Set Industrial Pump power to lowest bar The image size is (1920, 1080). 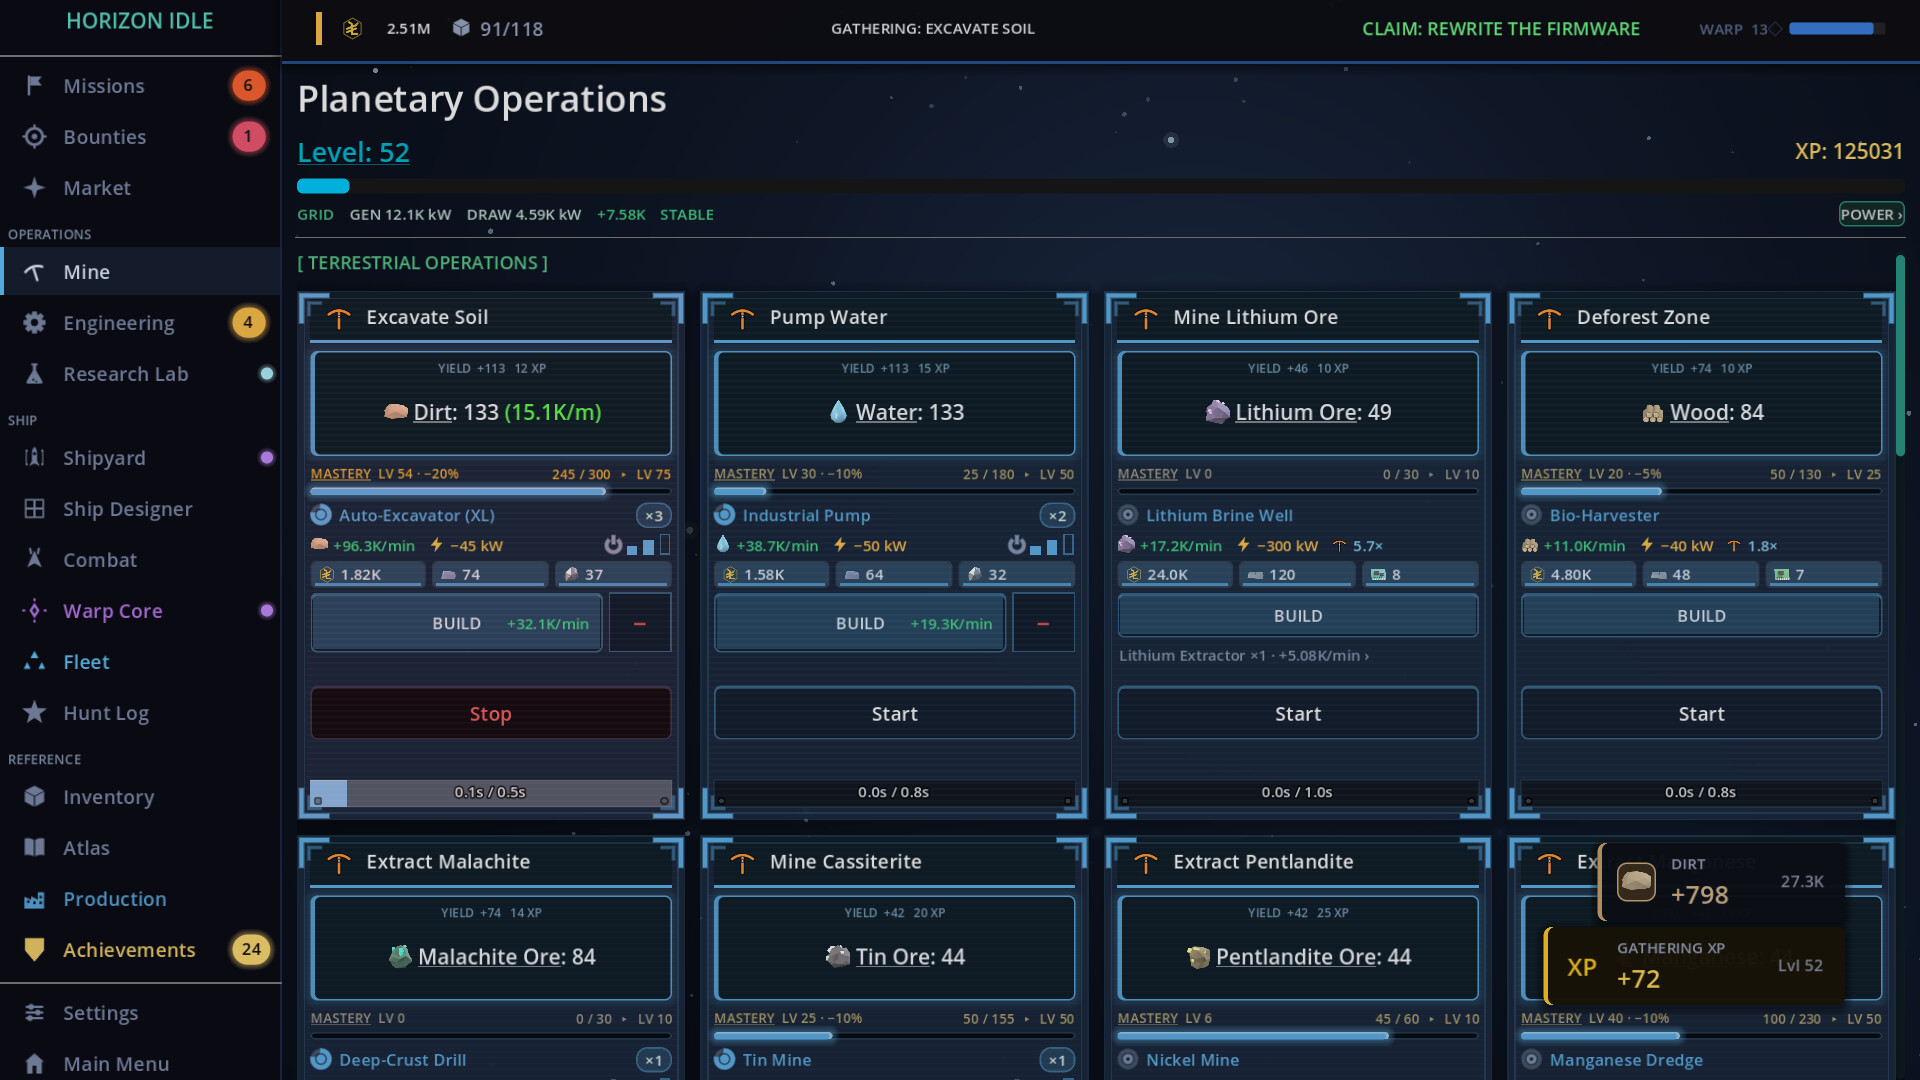pos(1035,549)
